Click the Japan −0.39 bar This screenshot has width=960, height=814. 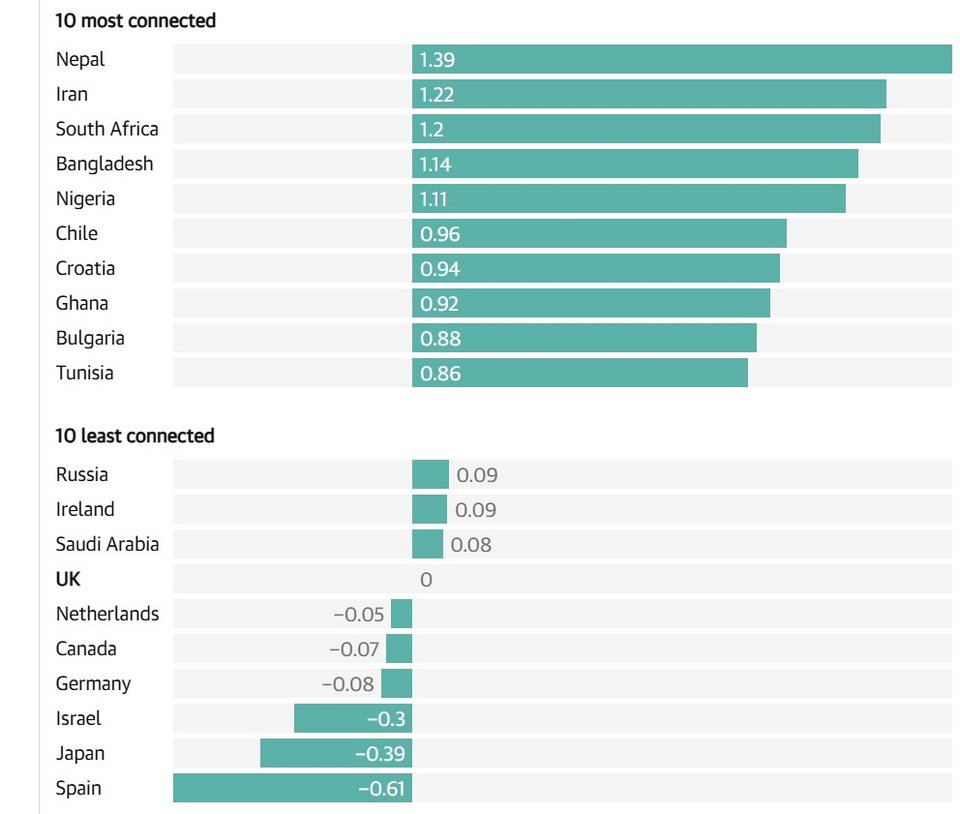[336, 753]
